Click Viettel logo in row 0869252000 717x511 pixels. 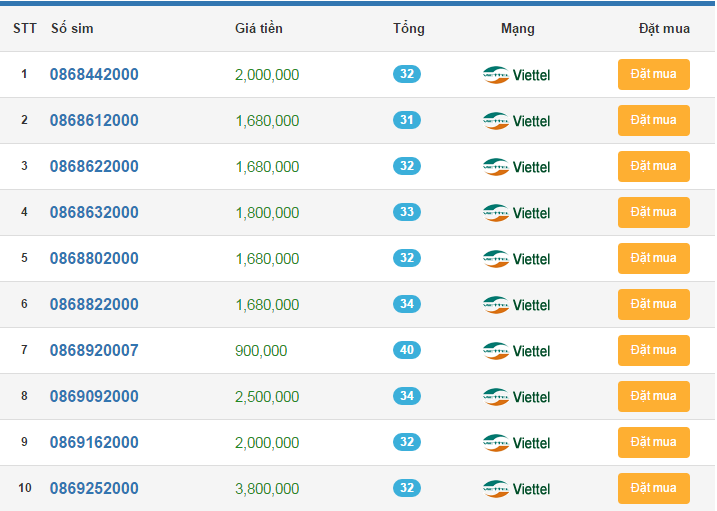[x=516, y=489]
